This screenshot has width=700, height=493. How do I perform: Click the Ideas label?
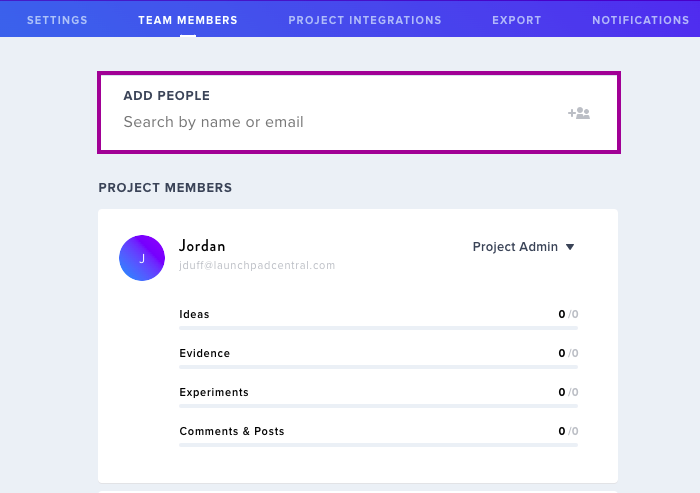pyautogui.click(x=194, y=314)
